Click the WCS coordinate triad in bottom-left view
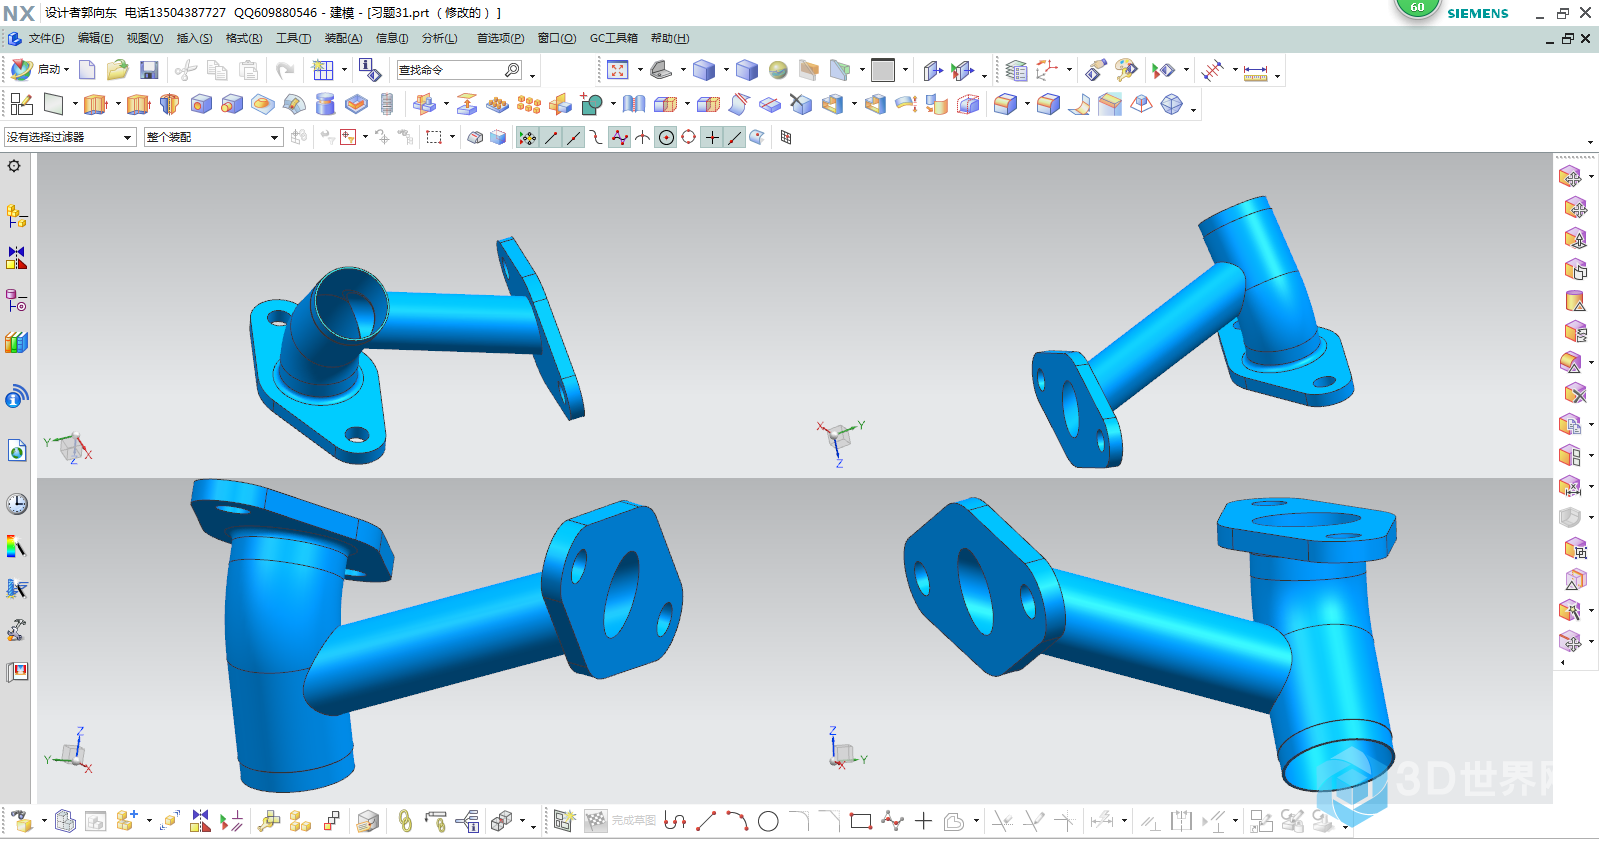Screen dimensions: 1599x841 (x=70, y=751)
